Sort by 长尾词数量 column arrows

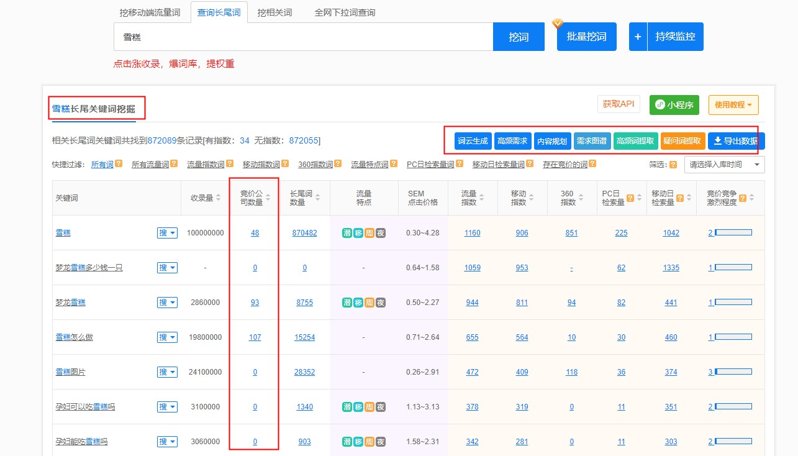(318, 197)
